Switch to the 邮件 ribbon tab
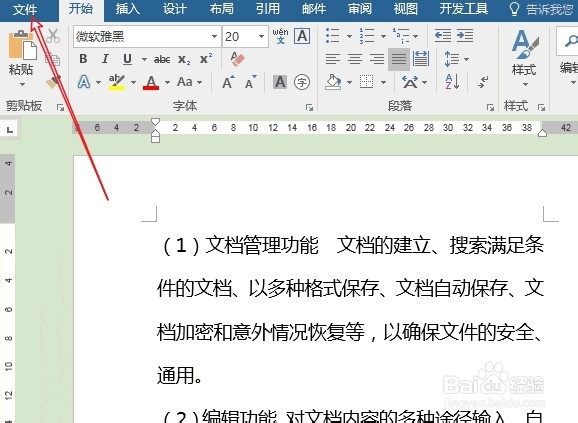The width and height of the screenshot is (578, 423). (x=314, y=9)
